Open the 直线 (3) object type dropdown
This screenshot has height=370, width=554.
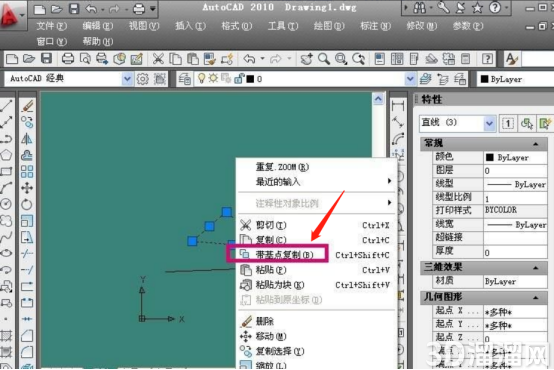pos(489,123)
